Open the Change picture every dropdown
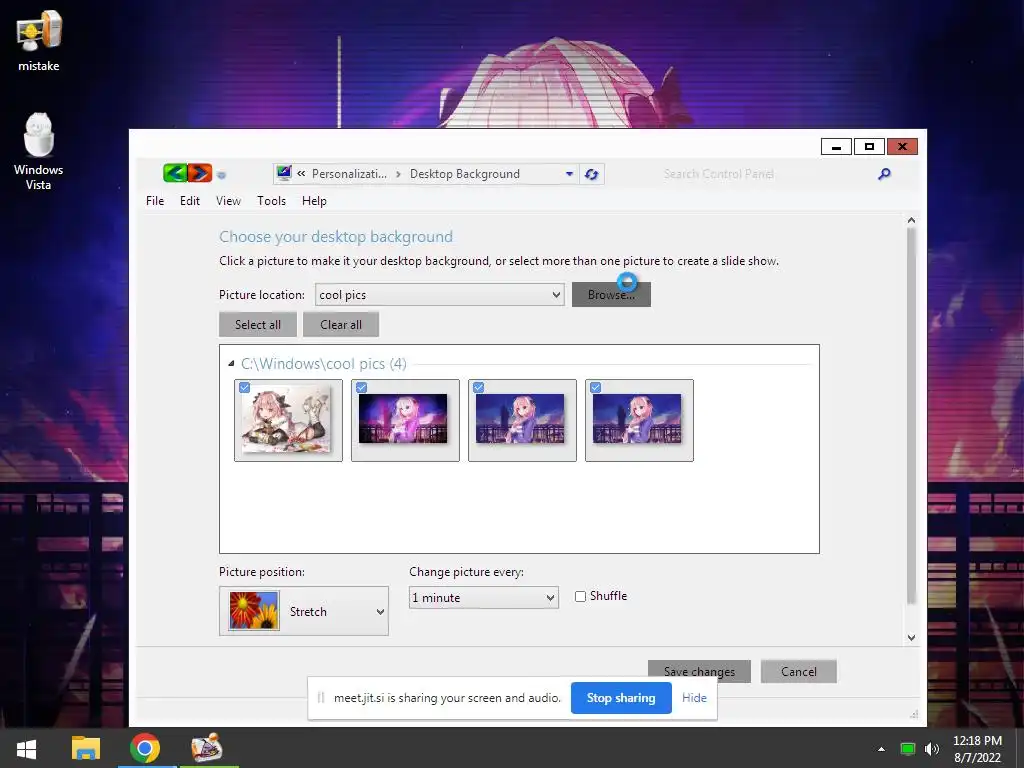This screenshot has width=1024, height=768. pos(483,598)
